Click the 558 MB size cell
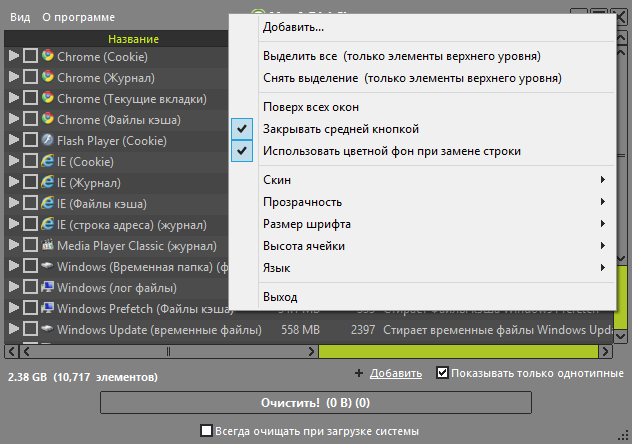Image resolution: width=633 pixels, height=445 pixels. click(300, 330)
